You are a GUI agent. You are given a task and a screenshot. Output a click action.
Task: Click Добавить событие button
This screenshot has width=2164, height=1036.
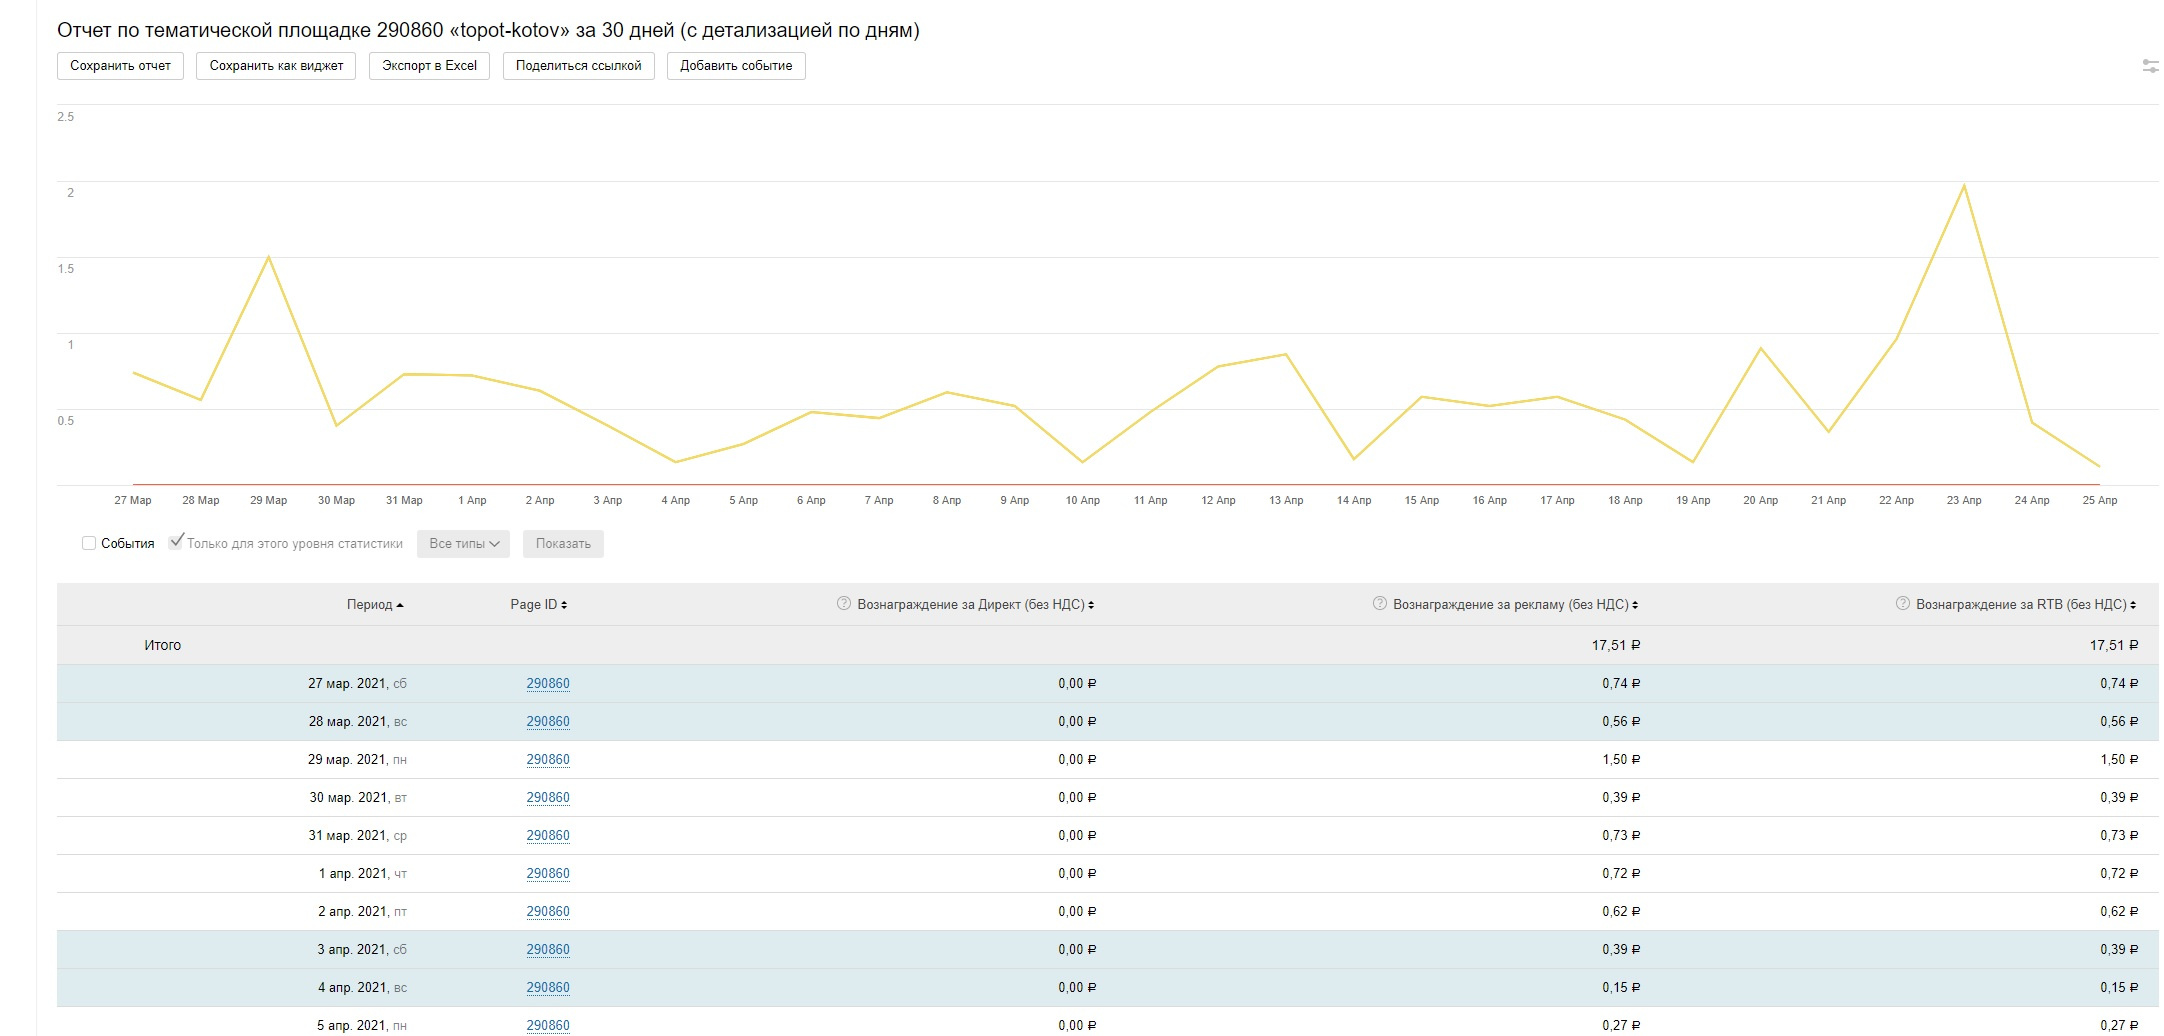(x=736, y=66)
